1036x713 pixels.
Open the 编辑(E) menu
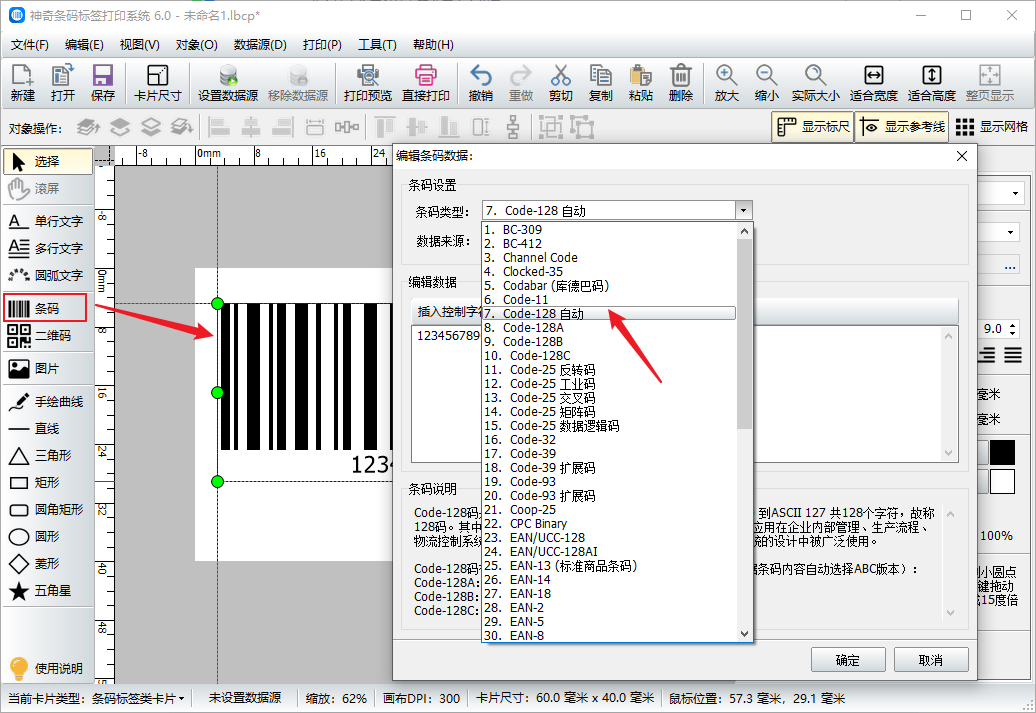click(84, 45)
